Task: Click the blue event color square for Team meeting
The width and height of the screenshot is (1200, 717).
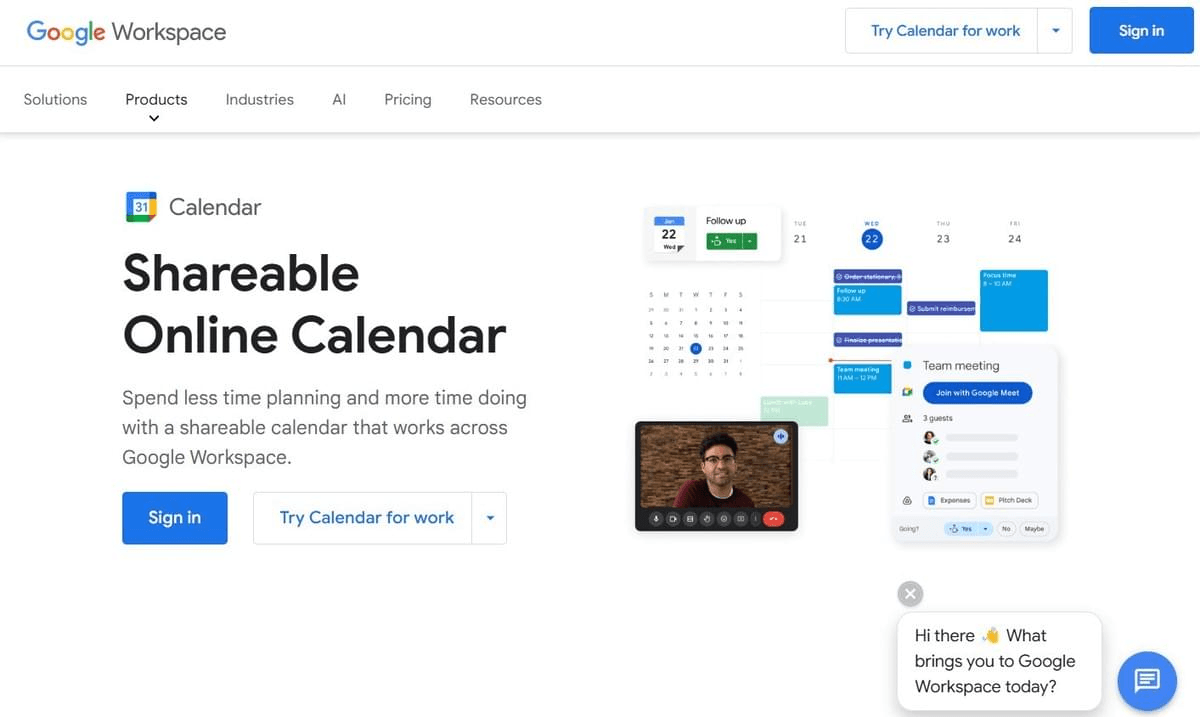Action: [908, 365]
